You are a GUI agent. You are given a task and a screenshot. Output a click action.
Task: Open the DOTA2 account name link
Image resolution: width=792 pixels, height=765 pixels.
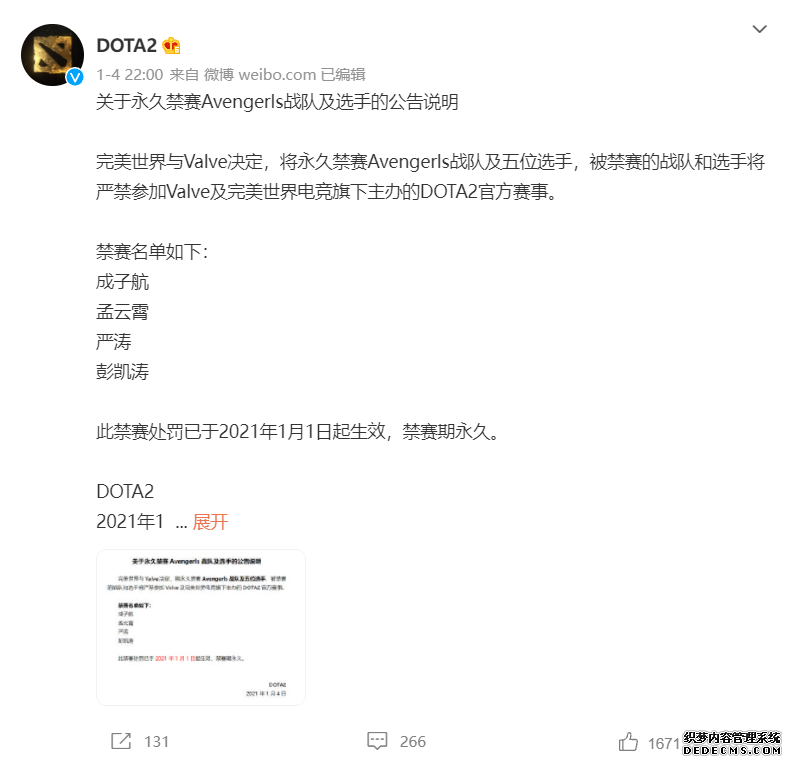pos(127,45)
